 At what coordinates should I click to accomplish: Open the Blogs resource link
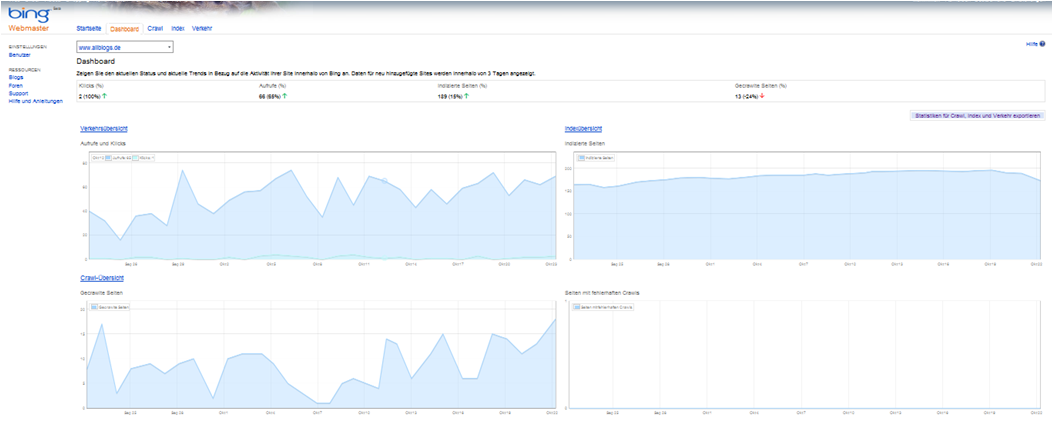[15, 77]
